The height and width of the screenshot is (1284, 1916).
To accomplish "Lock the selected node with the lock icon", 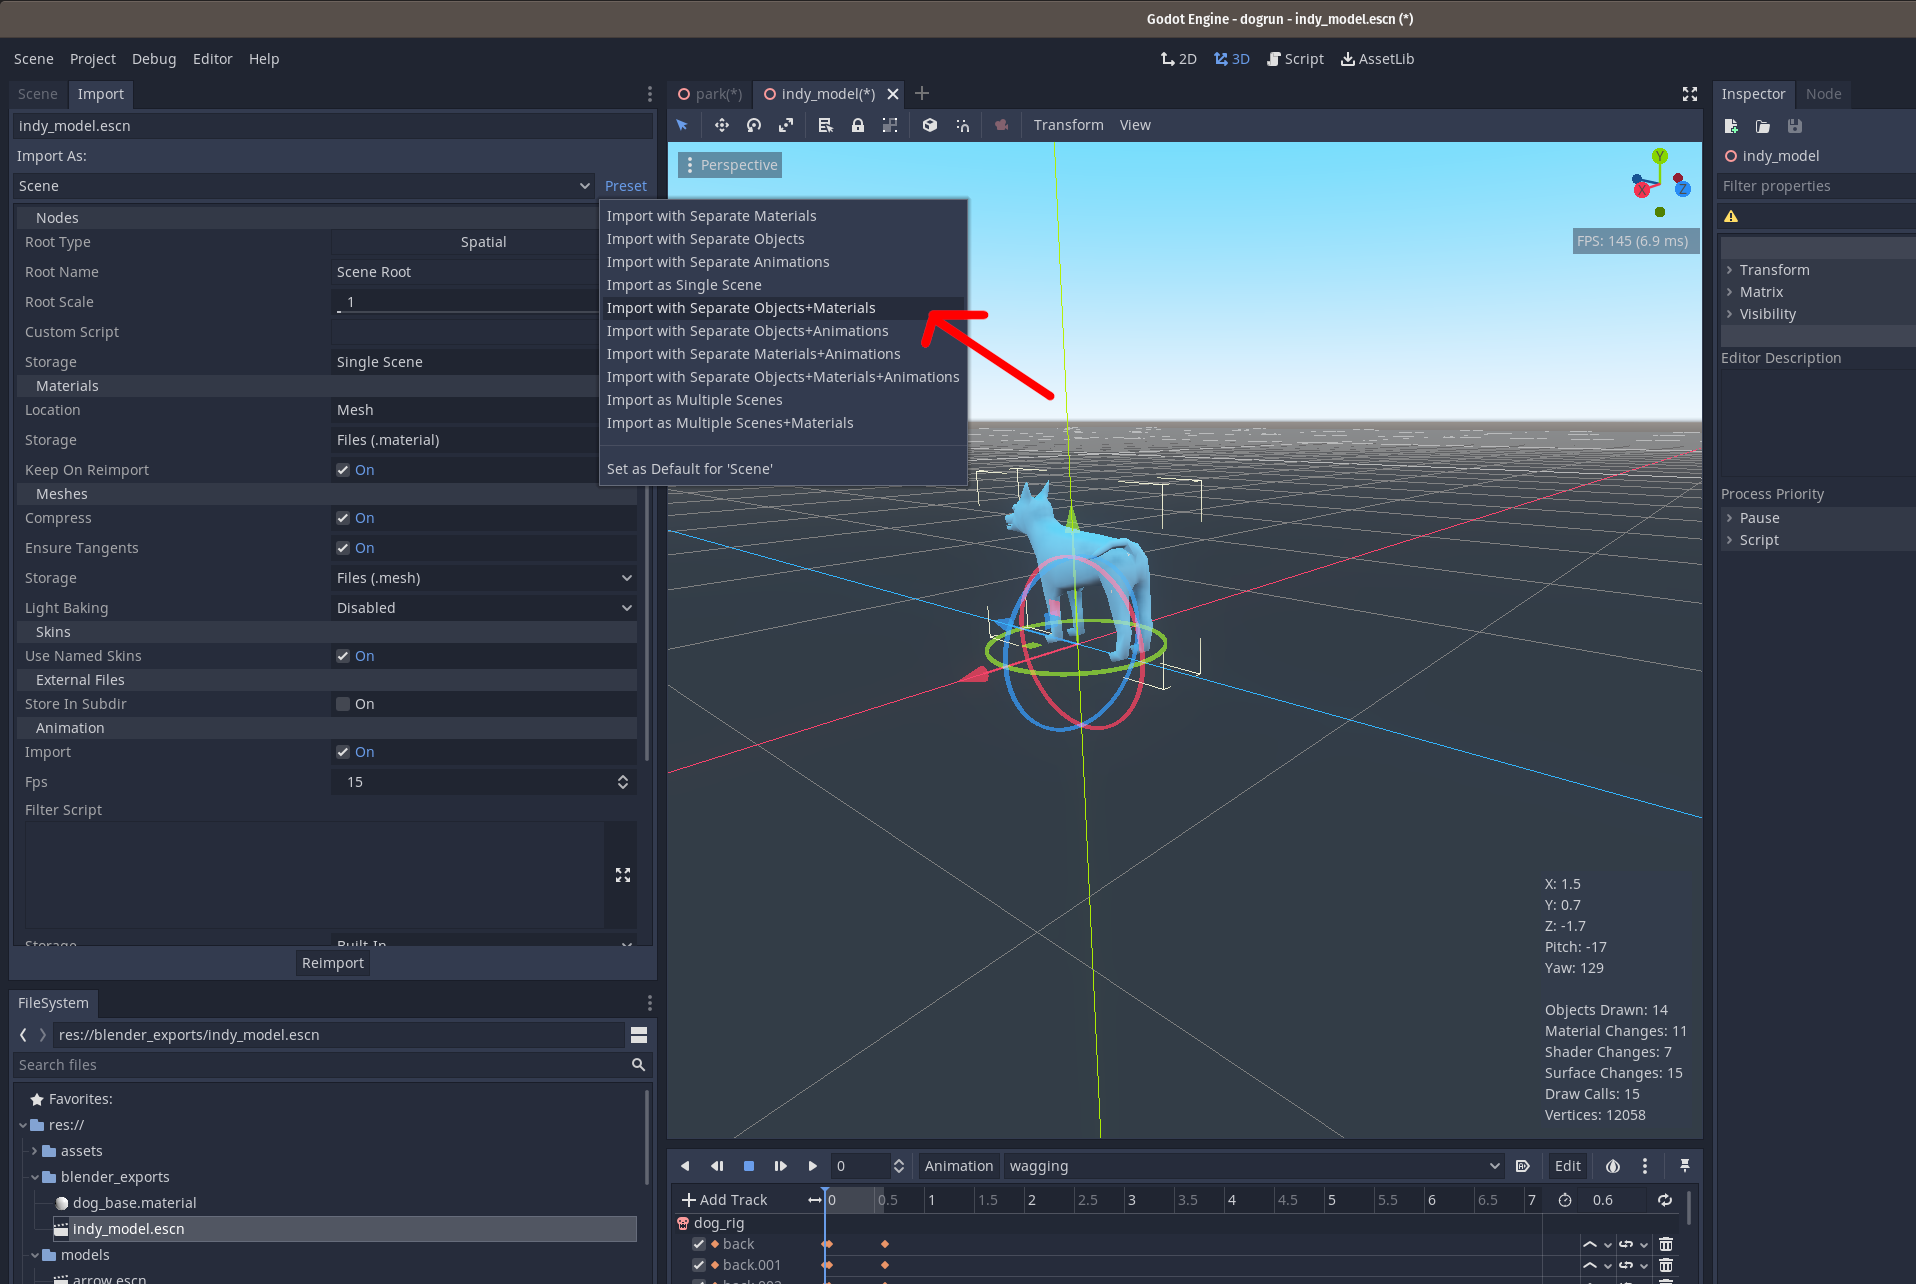I will point(857,125).
